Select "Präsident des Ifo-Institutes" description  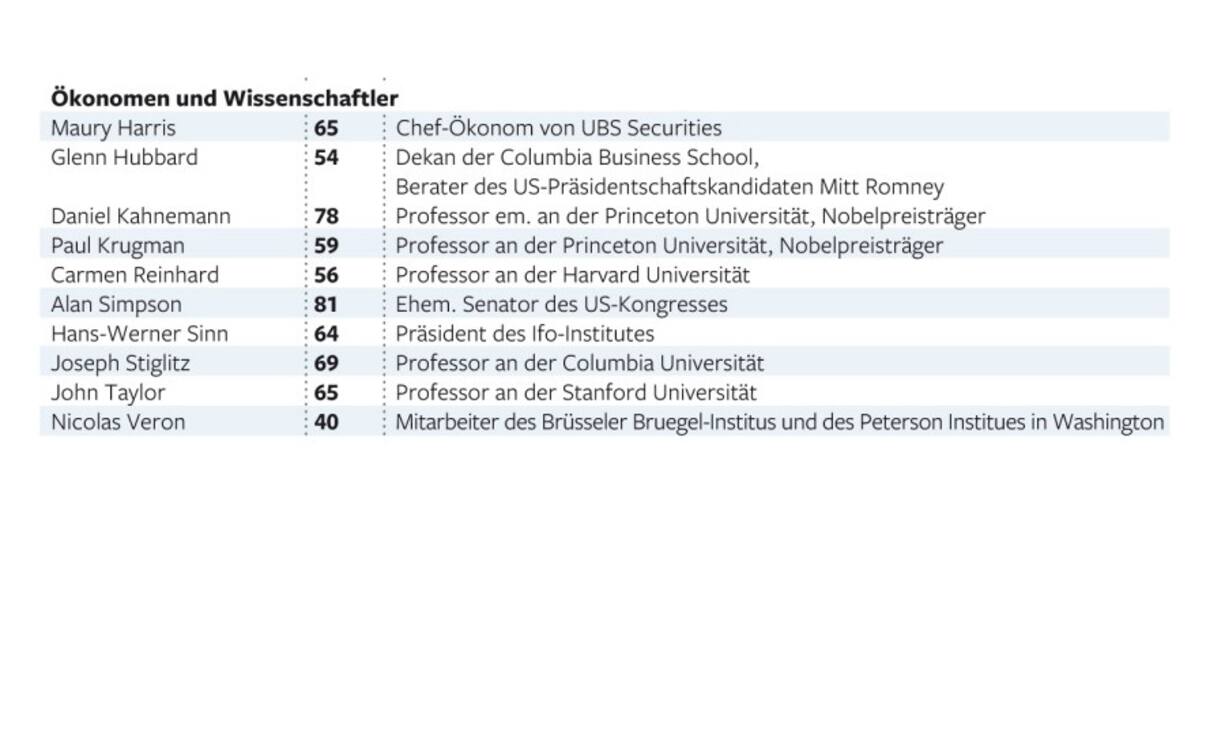point(524,334)
